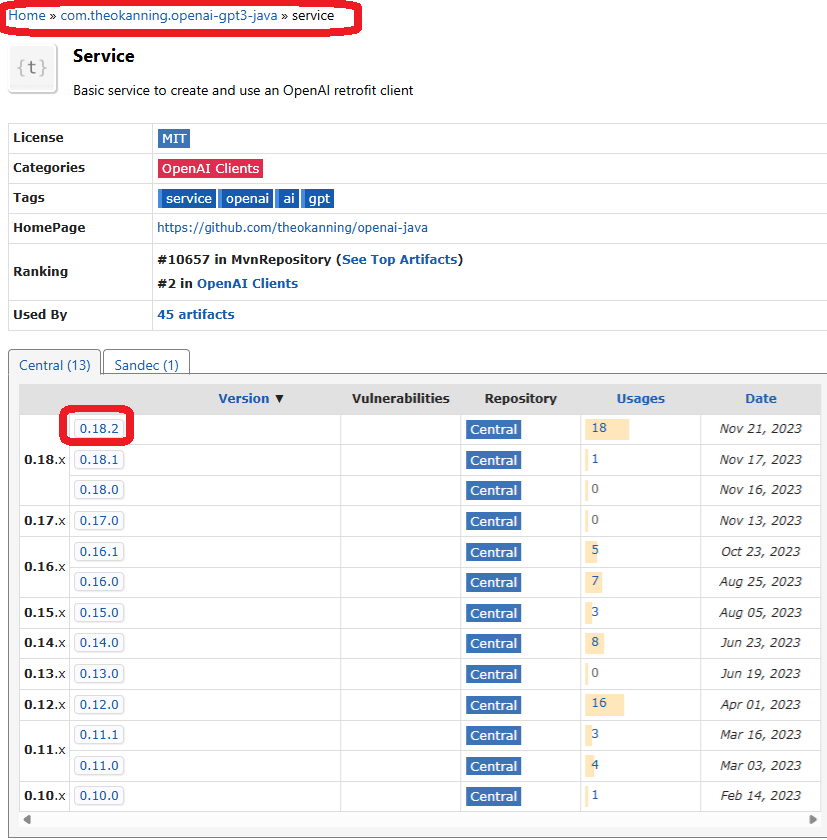Viewport: 827px width, 840px height.
Task: Click Central badge in the 0.16.1 row
Action: pyautogui.click(x=493, y=553)
